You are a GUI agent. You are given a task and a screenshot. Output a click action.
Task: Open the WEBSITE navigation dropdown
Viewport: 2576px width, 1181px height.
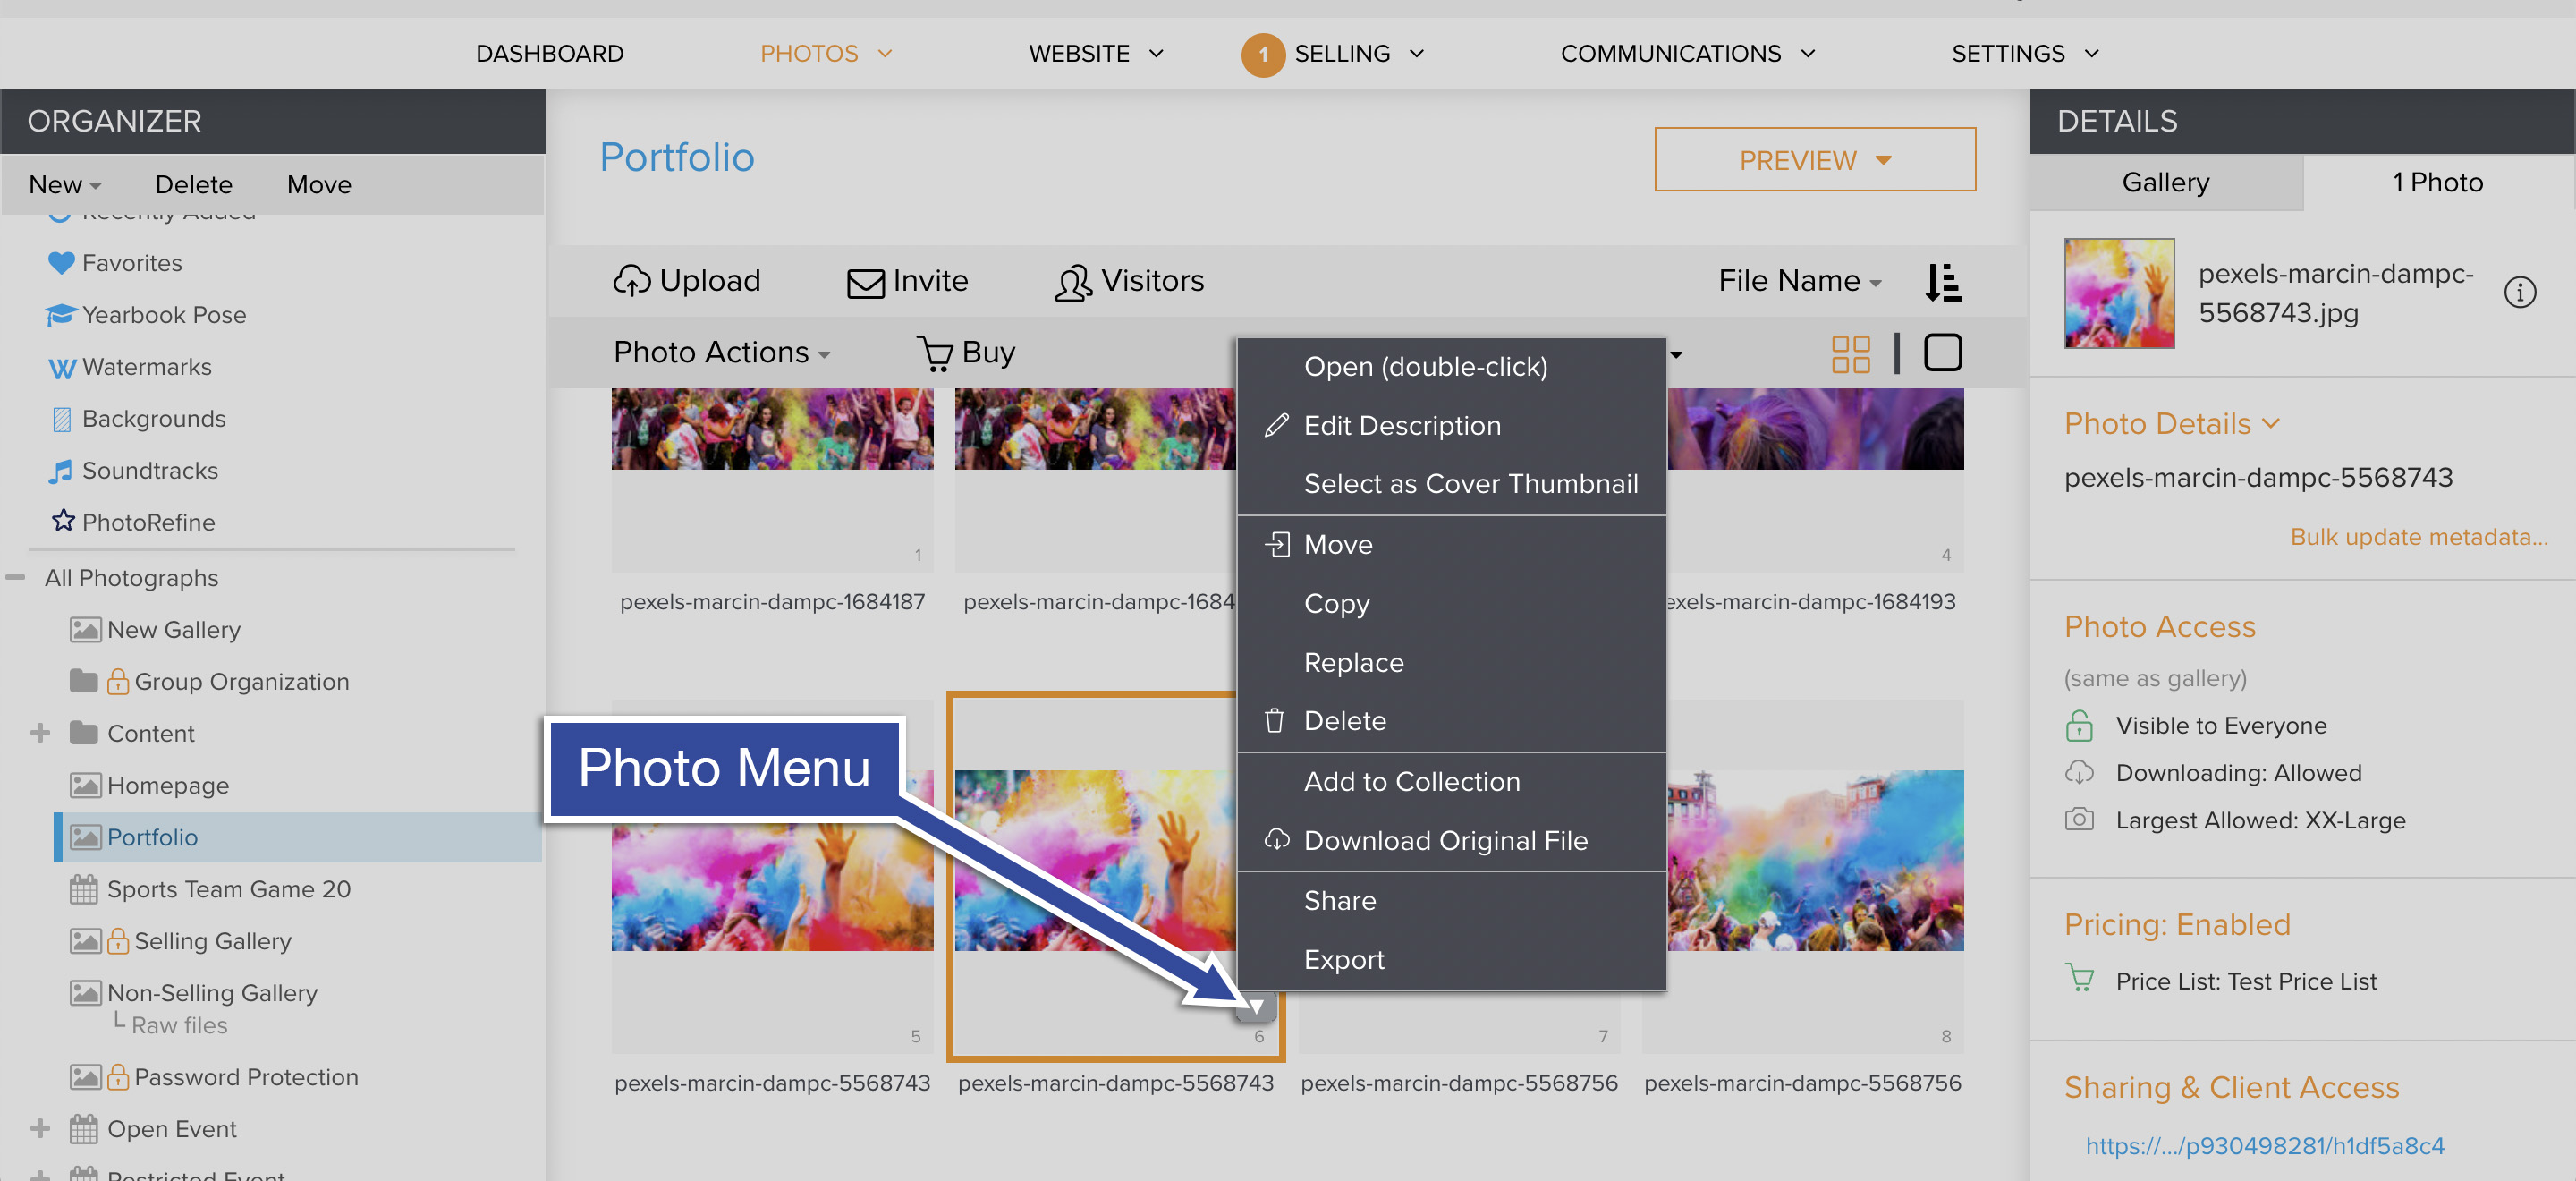(1096, 54)
